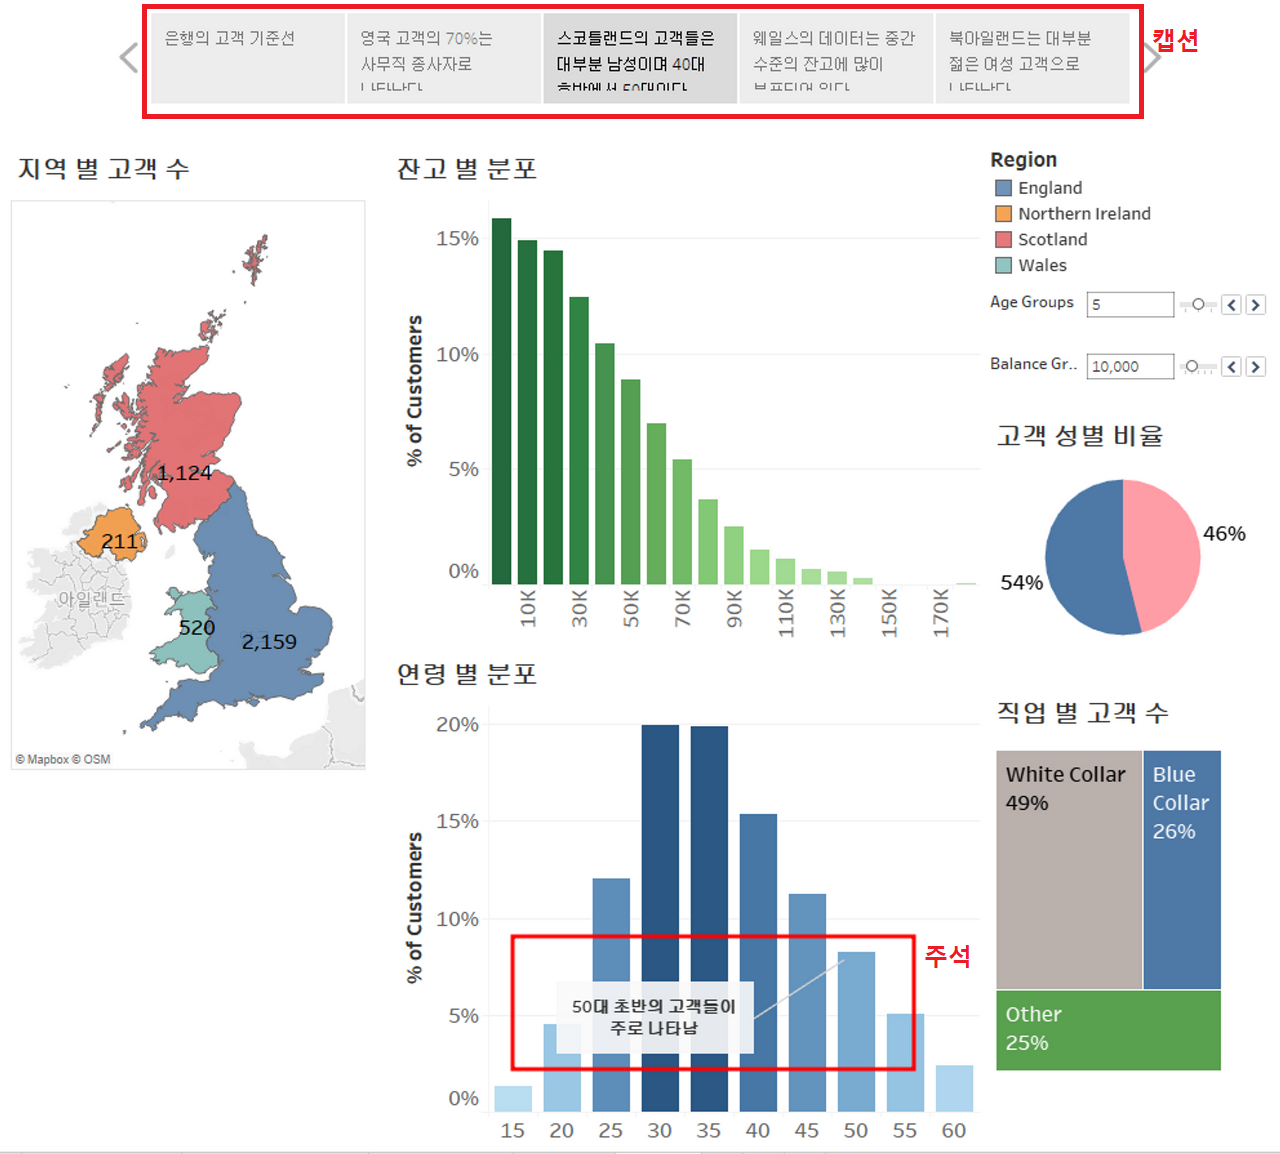Open the '영국 고객의 70%는' story caption

click(x=444, y=58)
